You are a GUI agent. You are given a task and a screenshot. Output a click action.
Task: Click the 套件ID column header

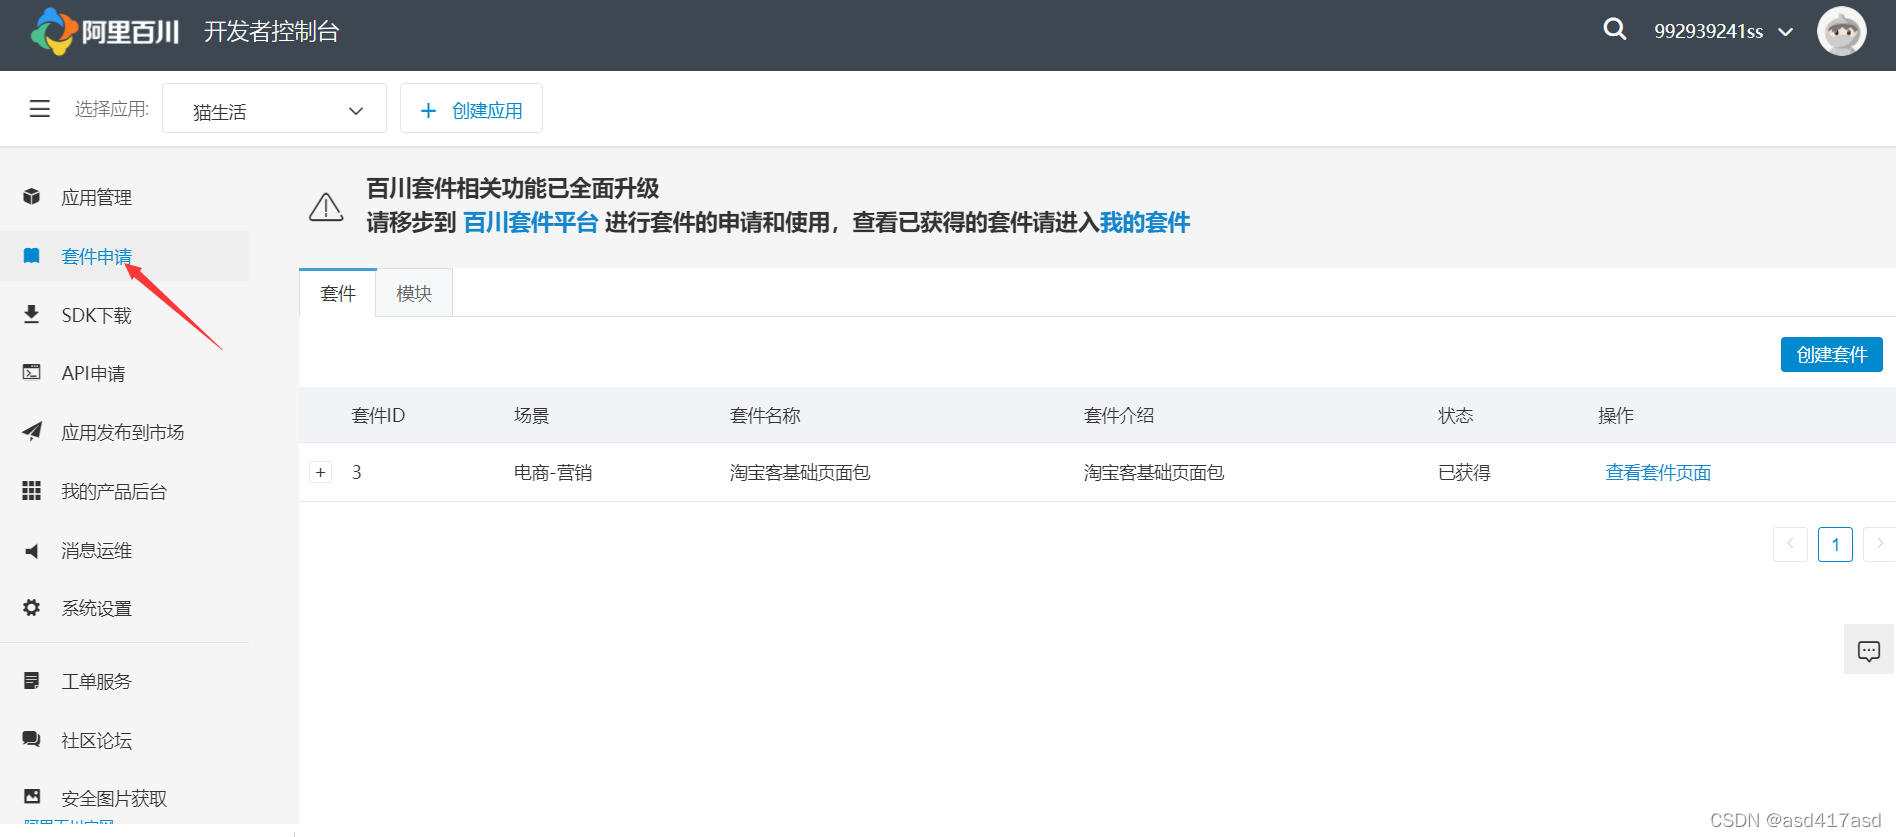click(378, 415)
